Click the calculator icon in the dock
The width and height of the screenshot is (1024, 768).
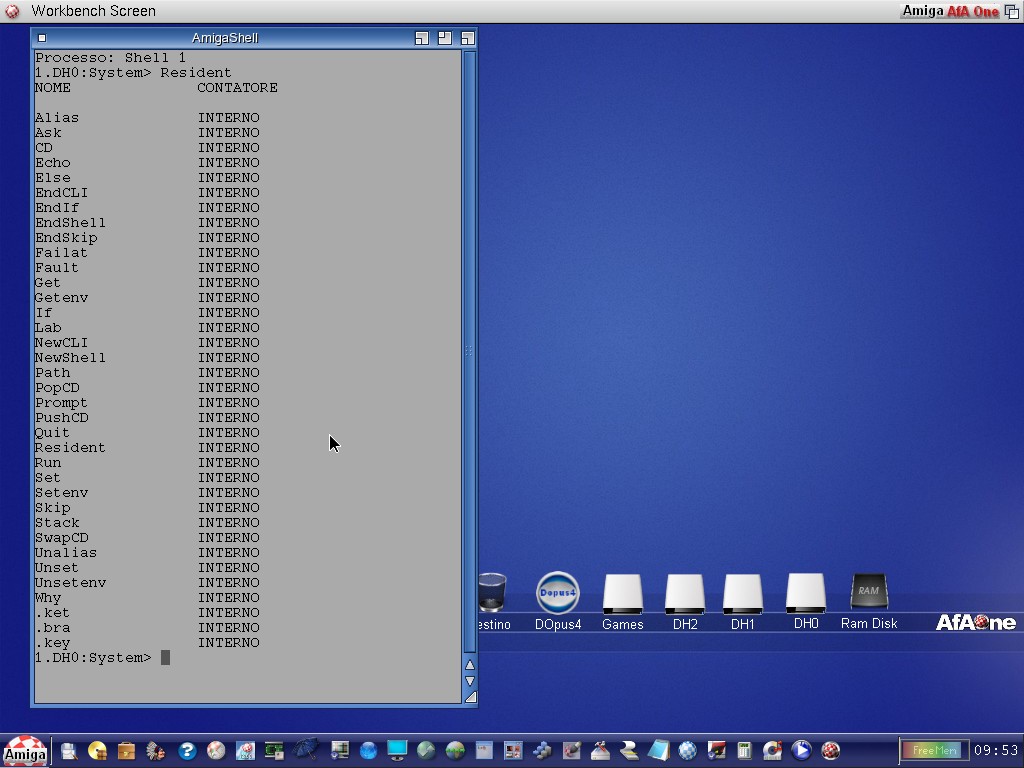click(744, 750)
